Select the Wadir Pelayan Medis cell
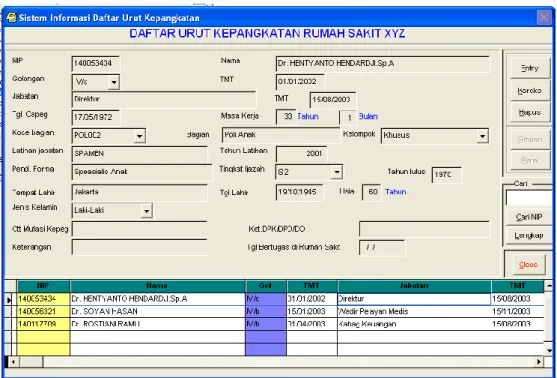Image resolution: width=557 pixels, height=378 pixels. tap(414, 312)
